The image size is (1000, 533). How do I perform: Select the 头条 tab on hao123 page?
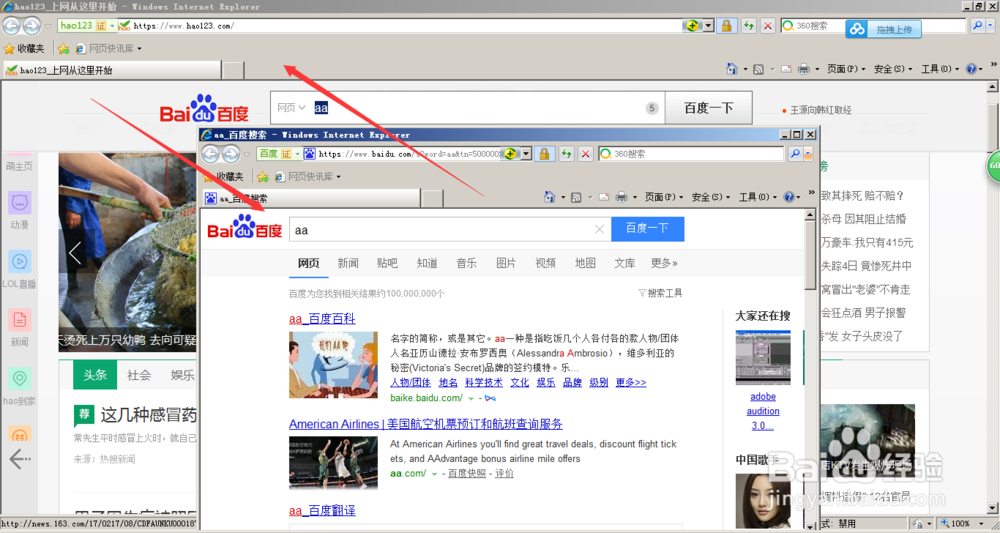(x=95, y=375)
